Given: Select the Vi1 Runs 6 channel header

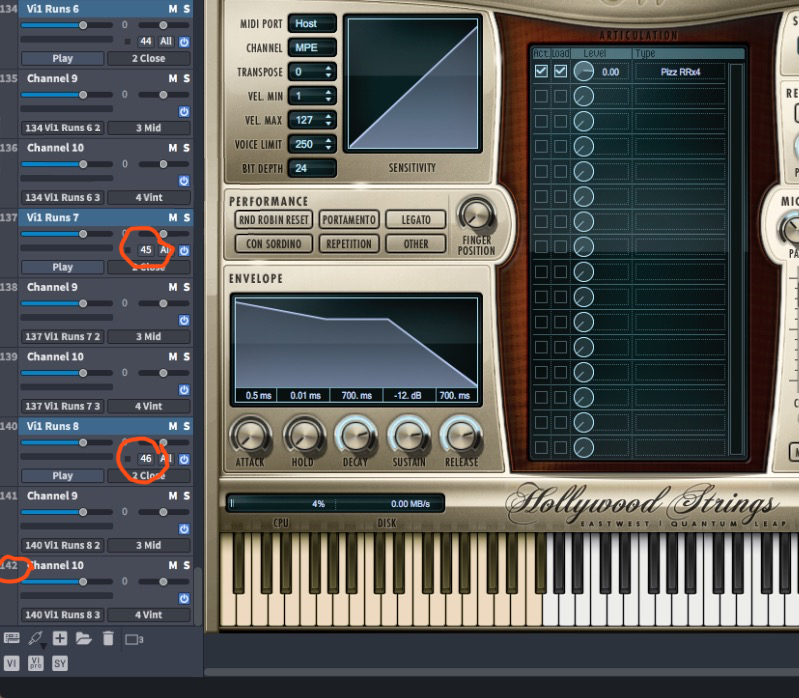Looking at the screenshot, I should [106, 9].
